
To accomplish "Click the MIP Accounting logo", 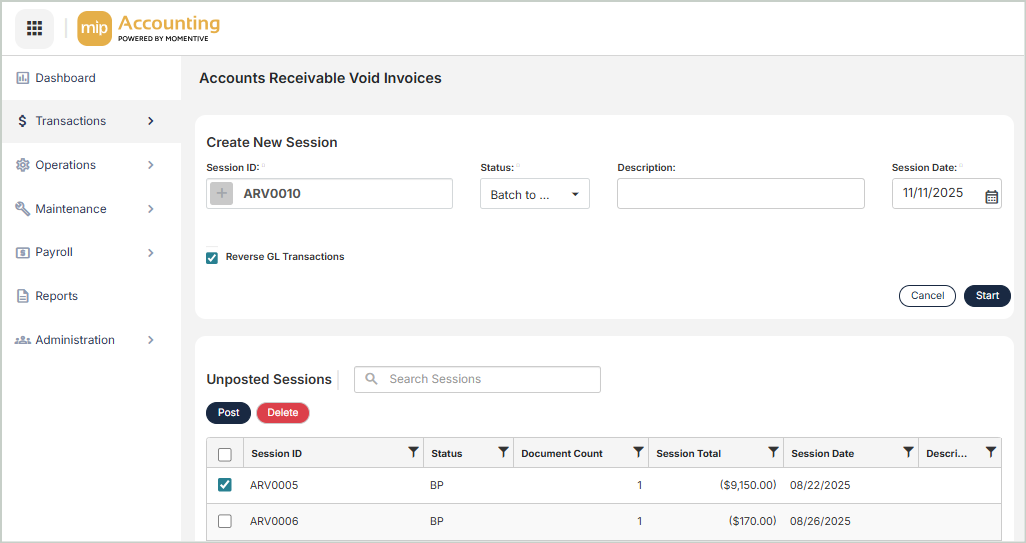I will tap(149, 28).
